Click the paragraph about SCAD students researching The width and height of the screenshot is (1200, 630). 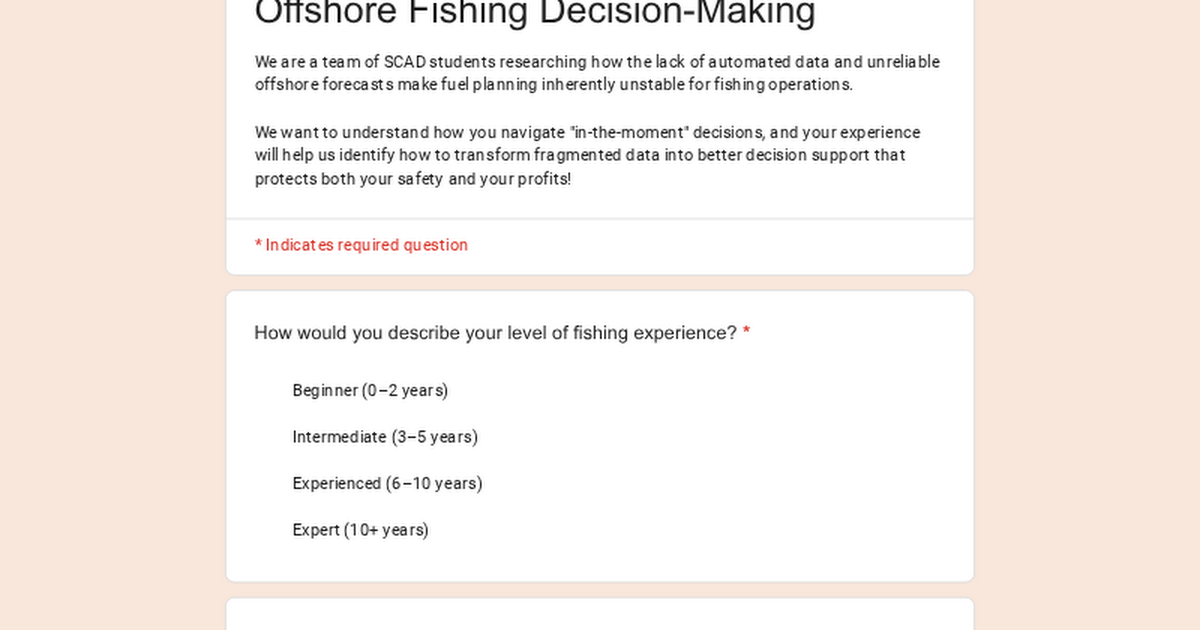(x=597, y=73)
